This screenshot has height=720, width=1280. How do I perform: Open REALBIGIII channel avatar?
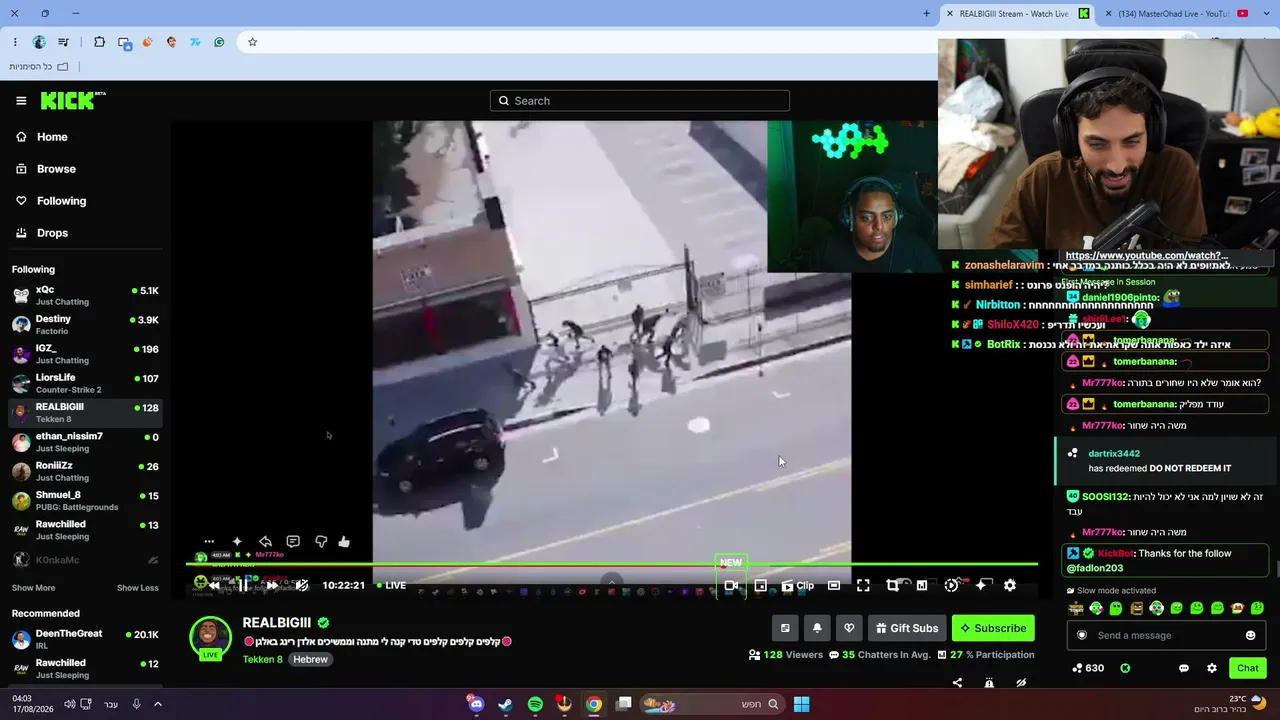210,636
